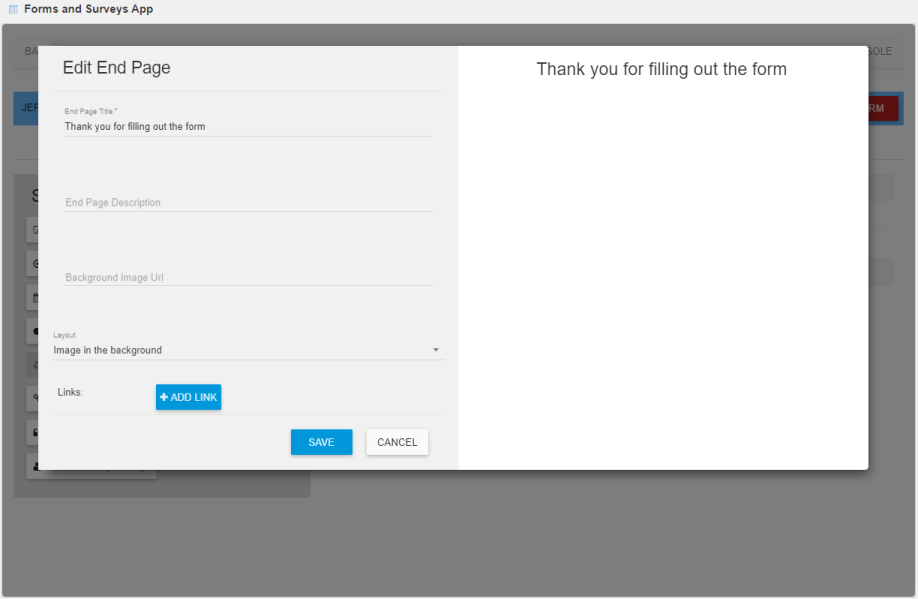Add a new link with ADD LINK
The width and height of the screenshot is (918, 599).
pyautogui.click(x=189, y=397)
